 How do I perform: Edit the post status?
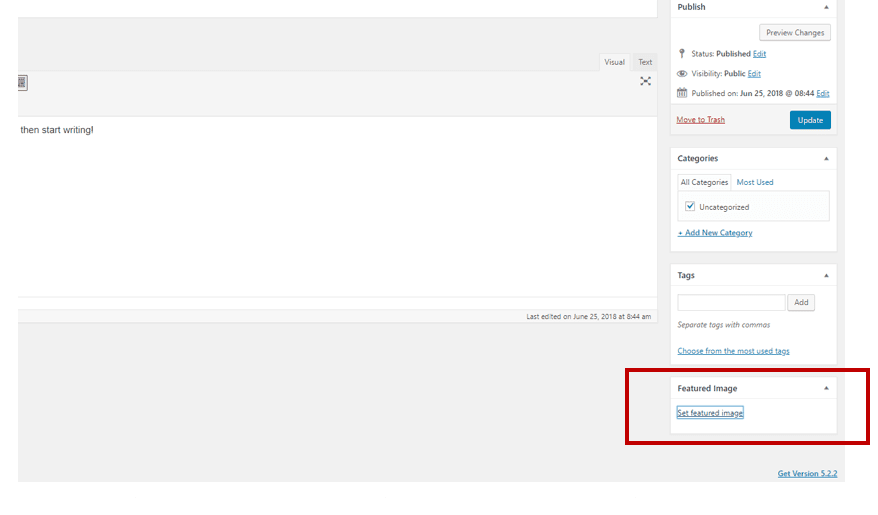click(x=759, y=54)
